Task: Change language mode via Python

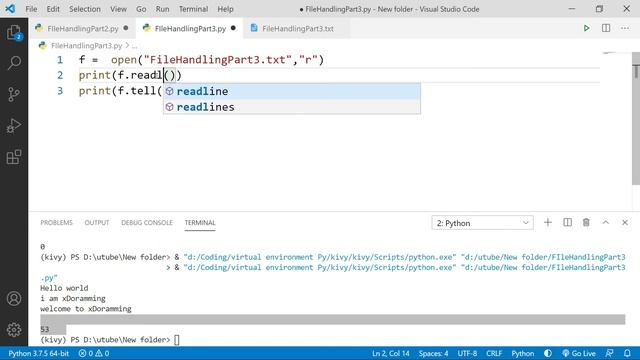Action: pos(522,353)
